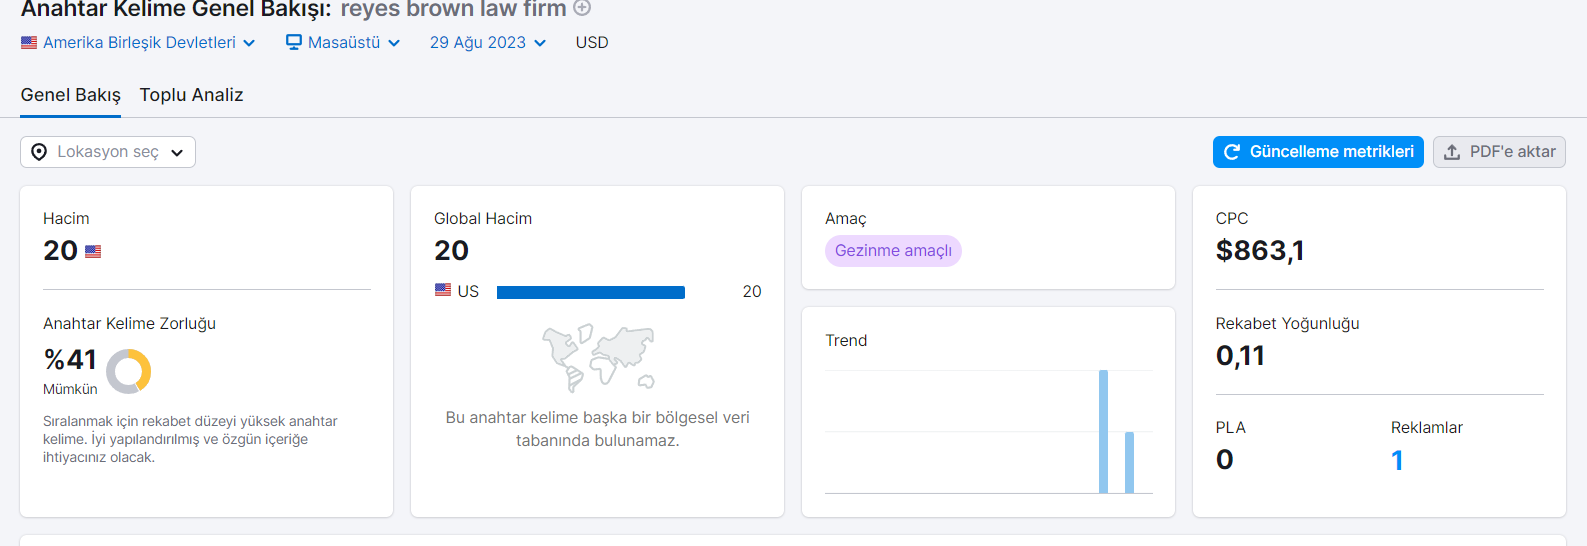The image size is (1587, 546).
Task: Click the refresh icon in Güncelleme metrikleri
Action: coord(1232,152)
